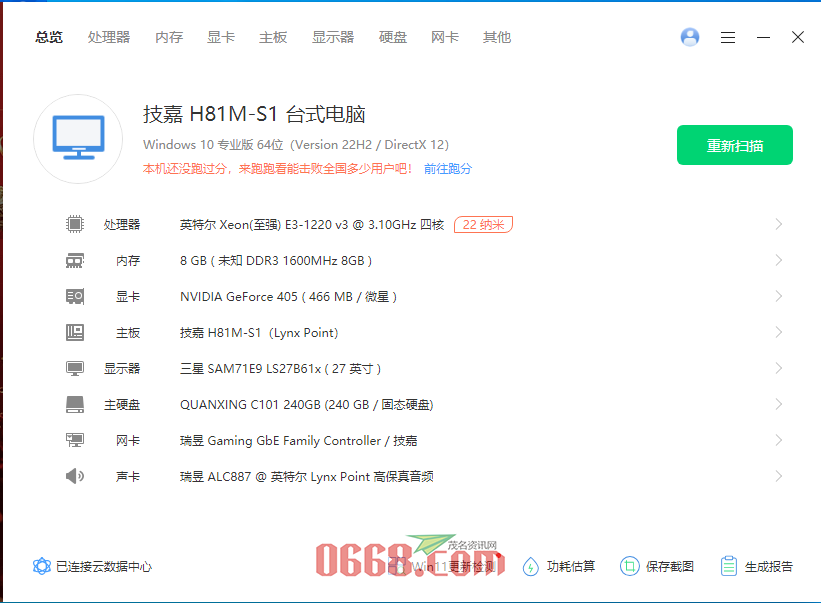
Task: Open the 显示器 tab
Action: (332, 37)
